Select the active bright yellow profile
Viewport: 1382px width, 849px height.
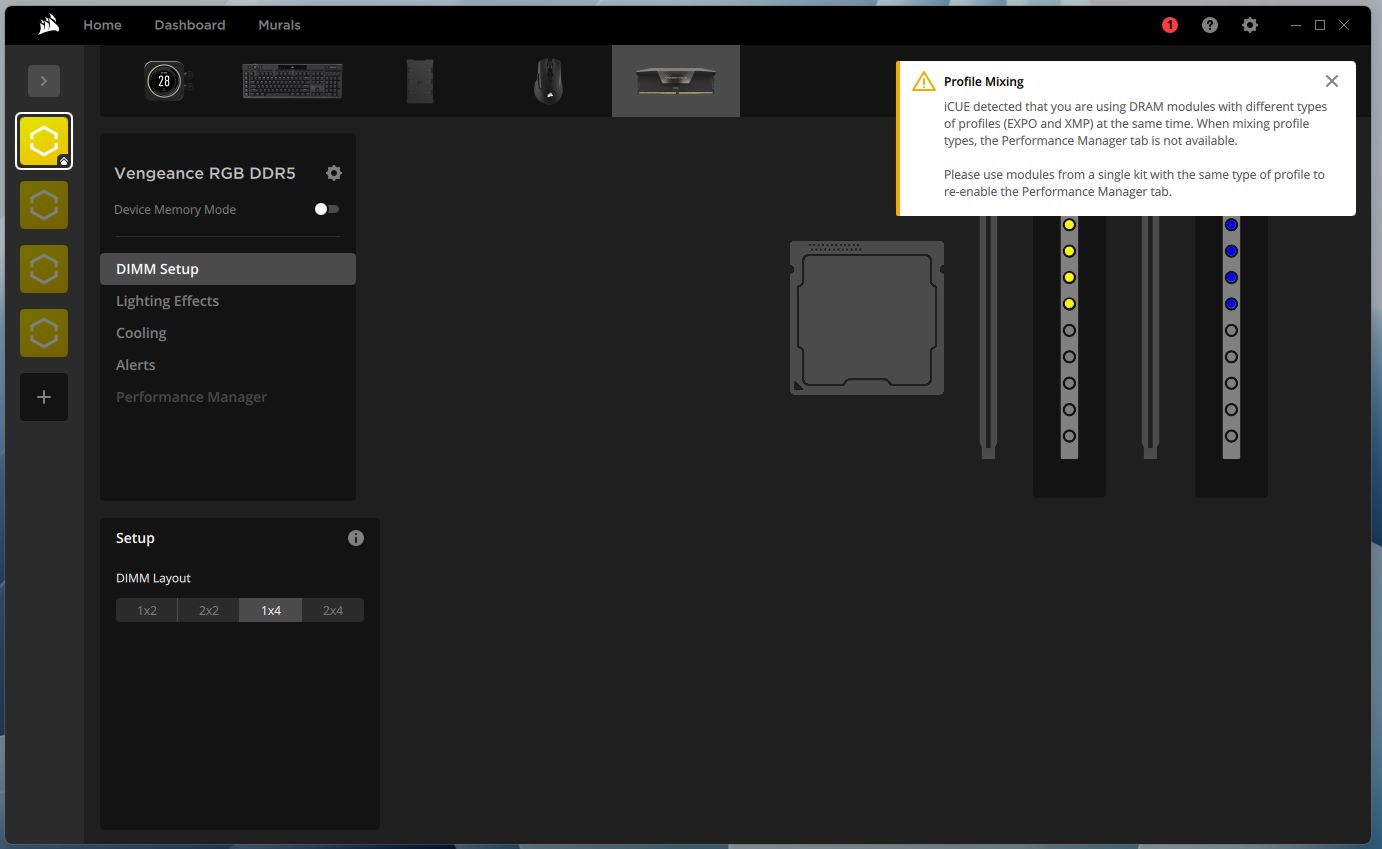44,141
